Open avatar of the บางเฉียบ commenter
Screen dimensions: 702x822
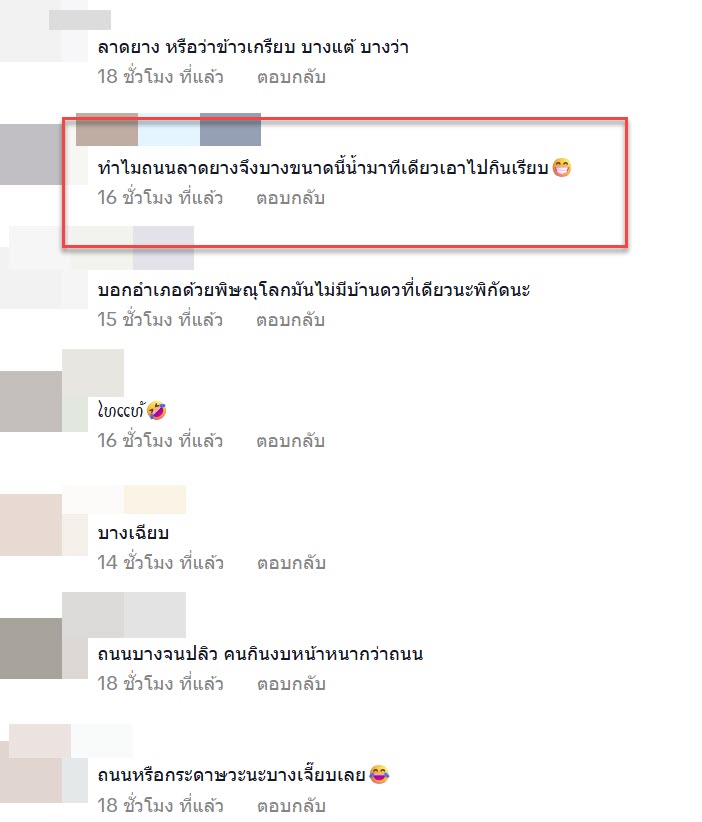coord(31,525)
